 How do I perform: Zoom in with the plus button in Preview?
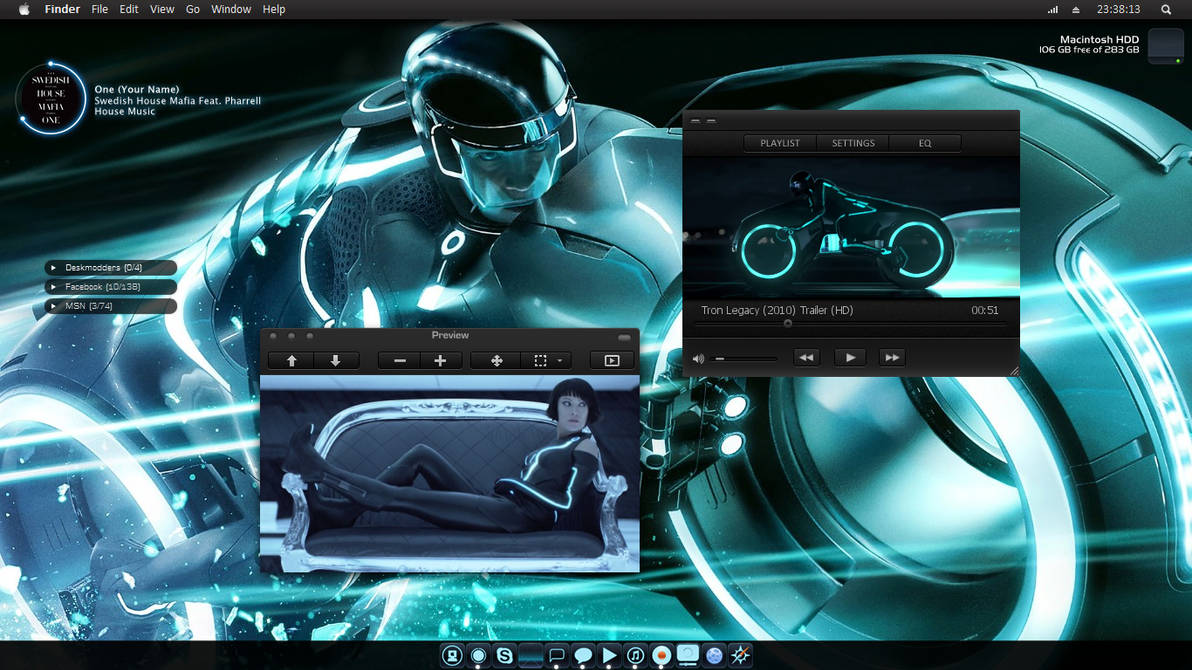[x=440, y=360]
